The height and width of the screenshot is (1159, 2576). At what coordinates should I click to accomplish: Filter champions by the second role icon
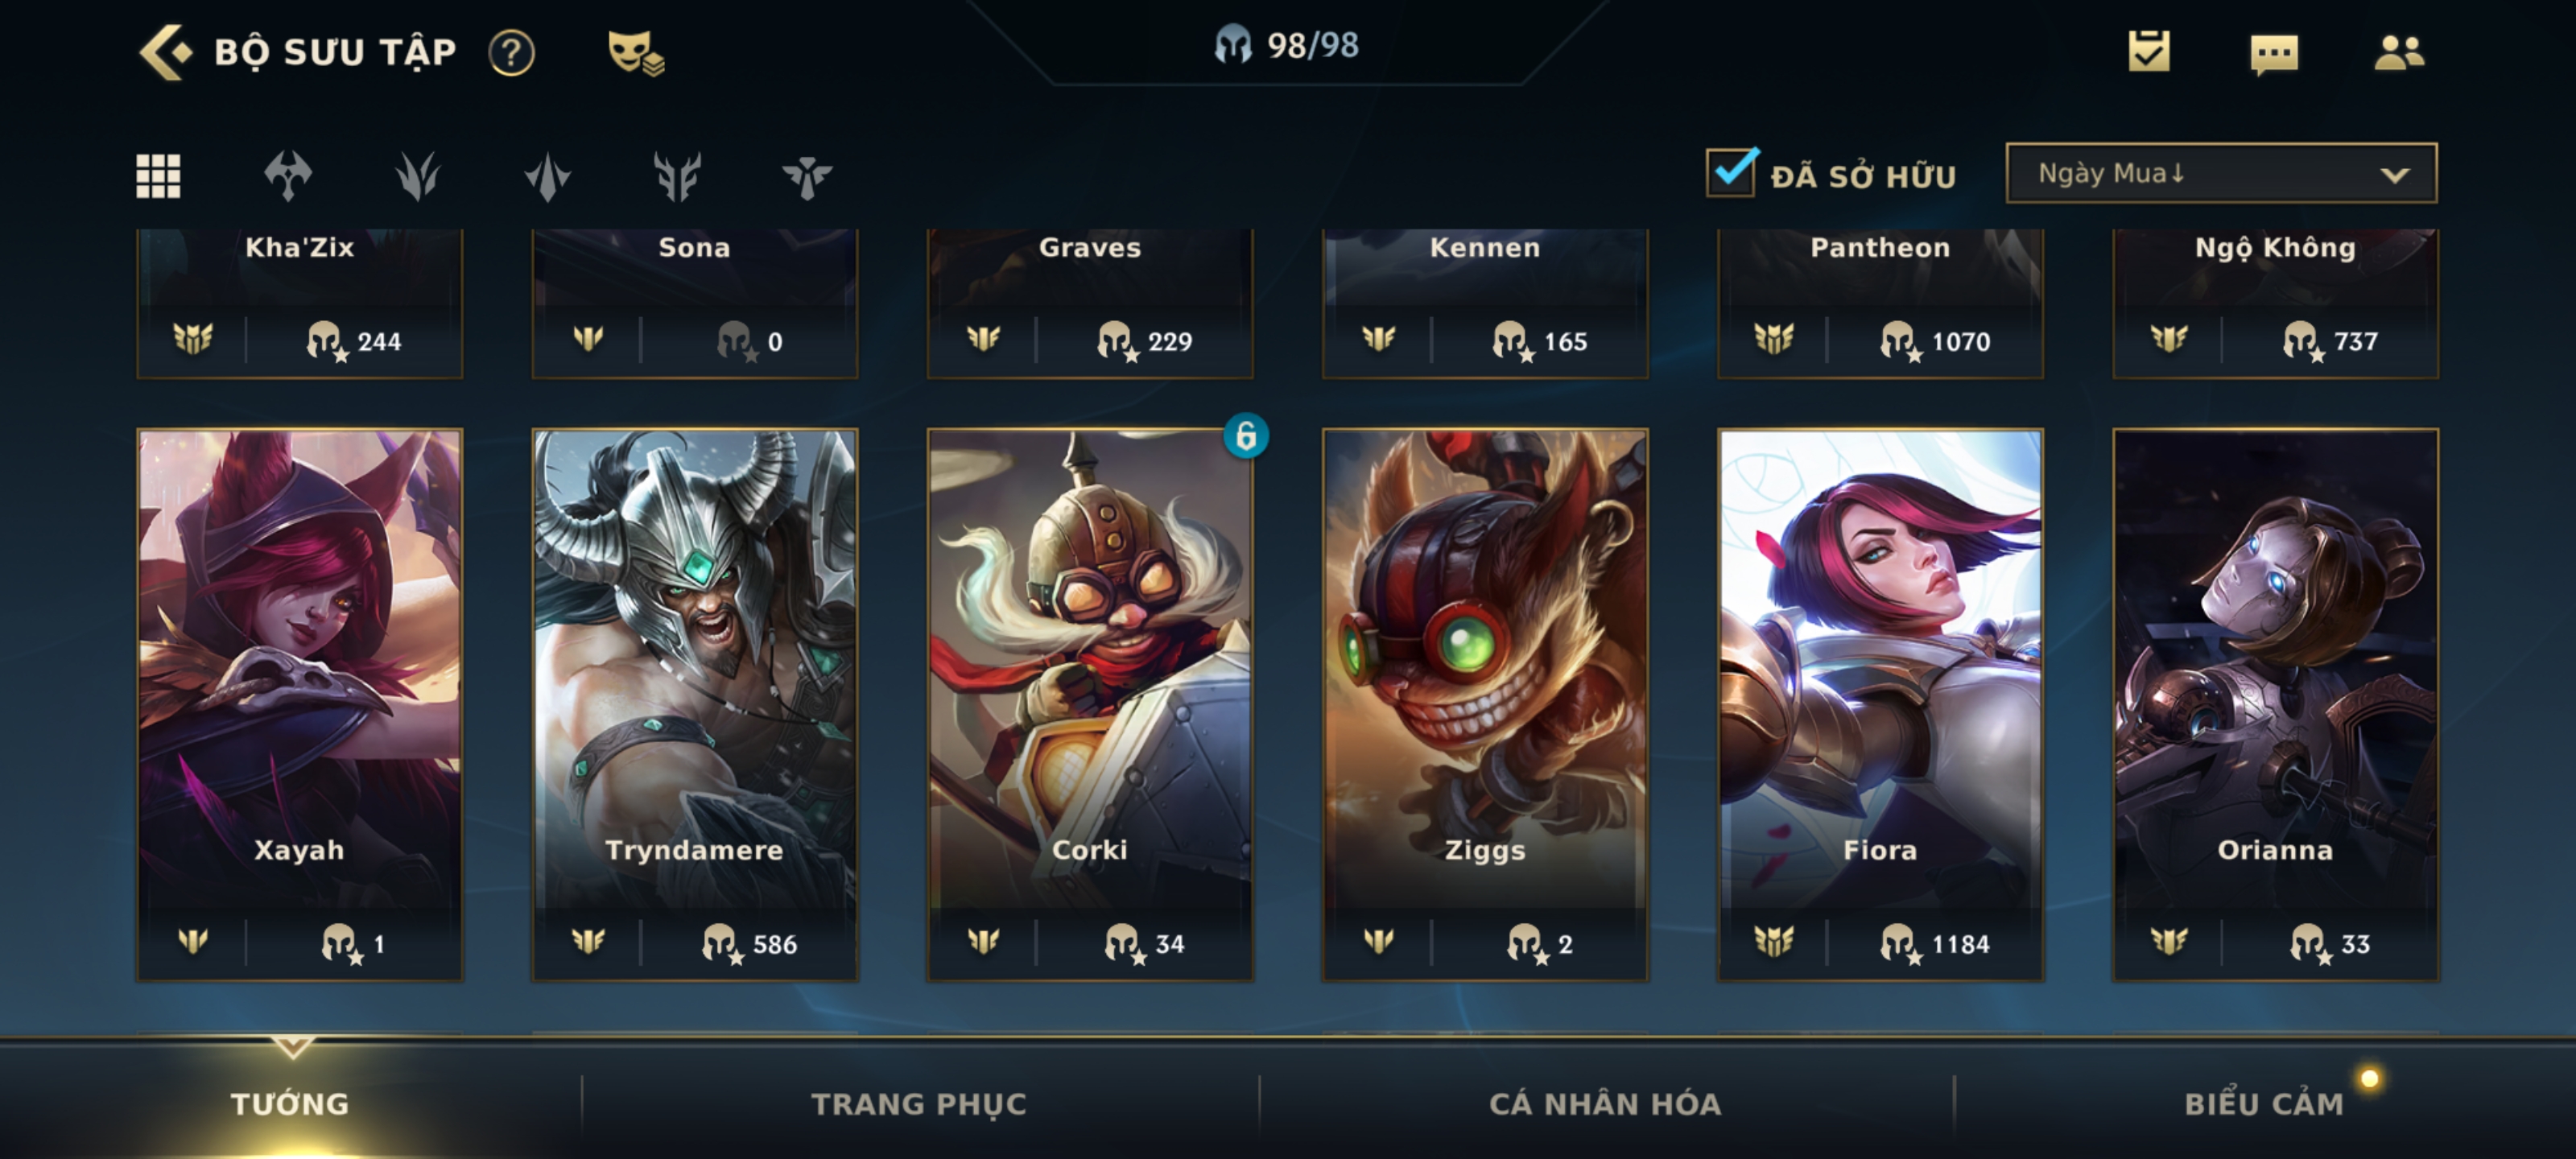pos(417,176)
